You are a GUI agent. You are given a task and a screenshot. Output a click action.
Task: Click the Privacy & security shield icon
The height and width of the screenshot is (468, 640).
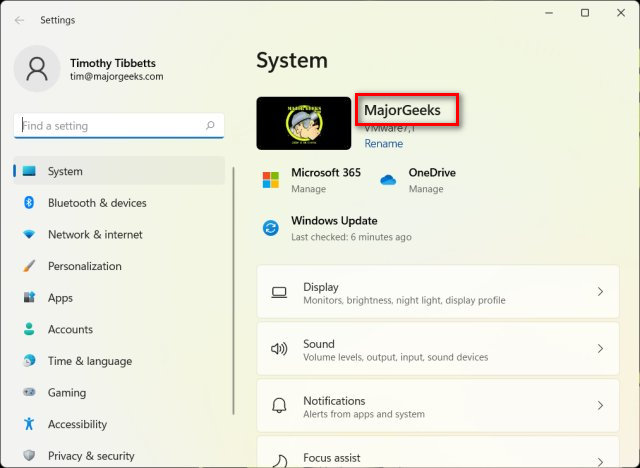[x=29, y=455]
